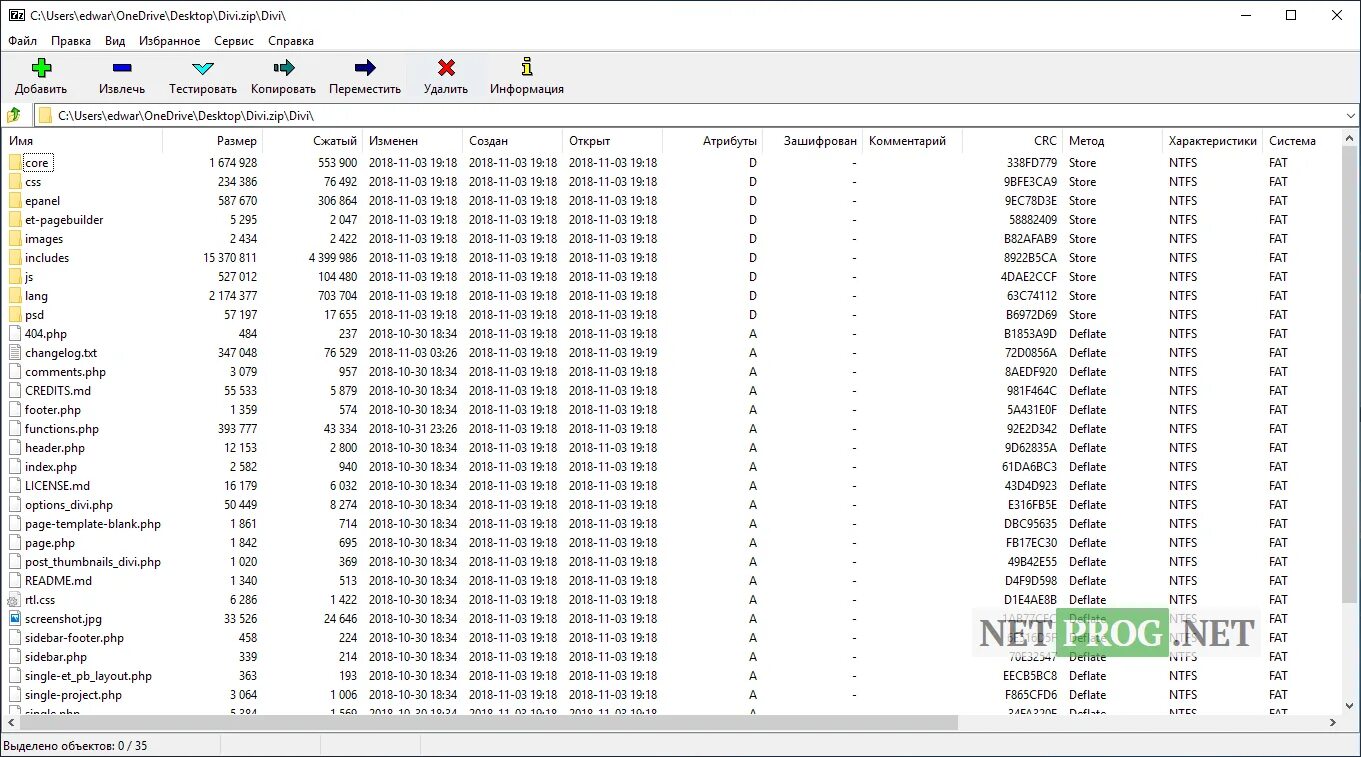The width and height of the screenshot is (1361, 757).
Task: Sort by the Размер column header
Action: coord(212,141)
